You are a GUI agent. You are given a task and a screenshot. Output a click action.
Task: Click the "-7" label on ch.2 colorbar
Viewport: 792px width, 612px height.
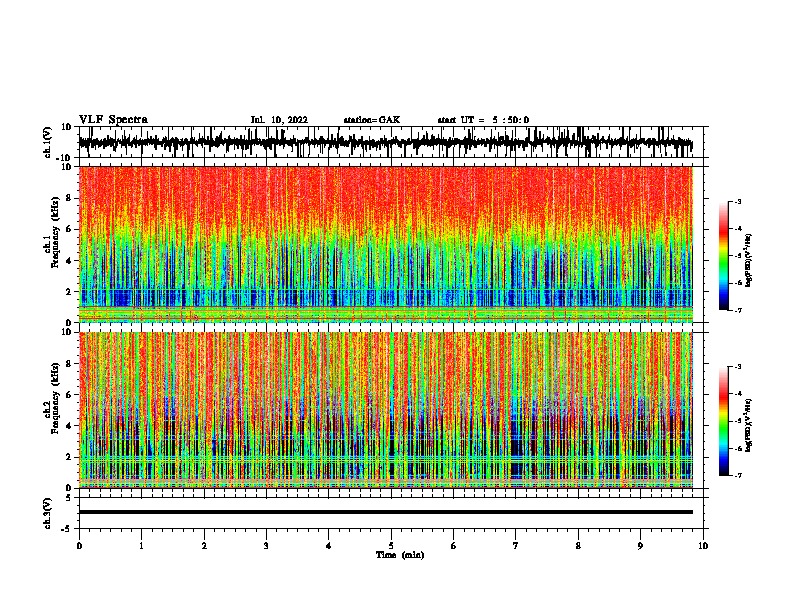pos(738,475)
